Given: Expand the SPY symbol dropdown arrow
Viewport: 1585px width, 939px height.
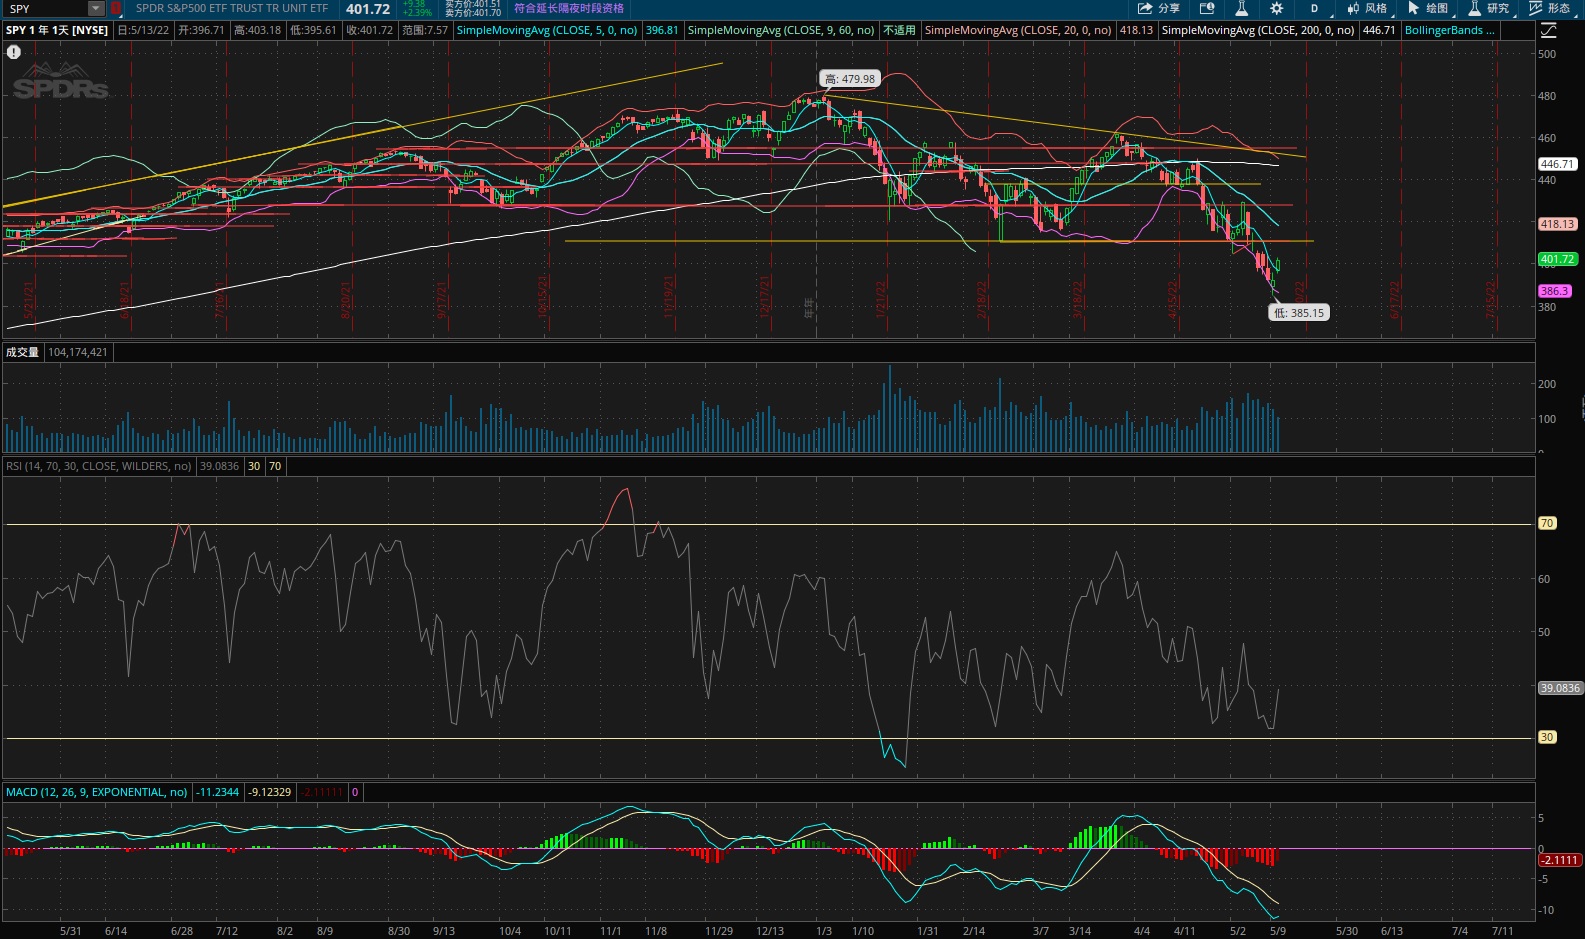Looking at the screenshot, I should pyautogui.click(x=96, y=8).
